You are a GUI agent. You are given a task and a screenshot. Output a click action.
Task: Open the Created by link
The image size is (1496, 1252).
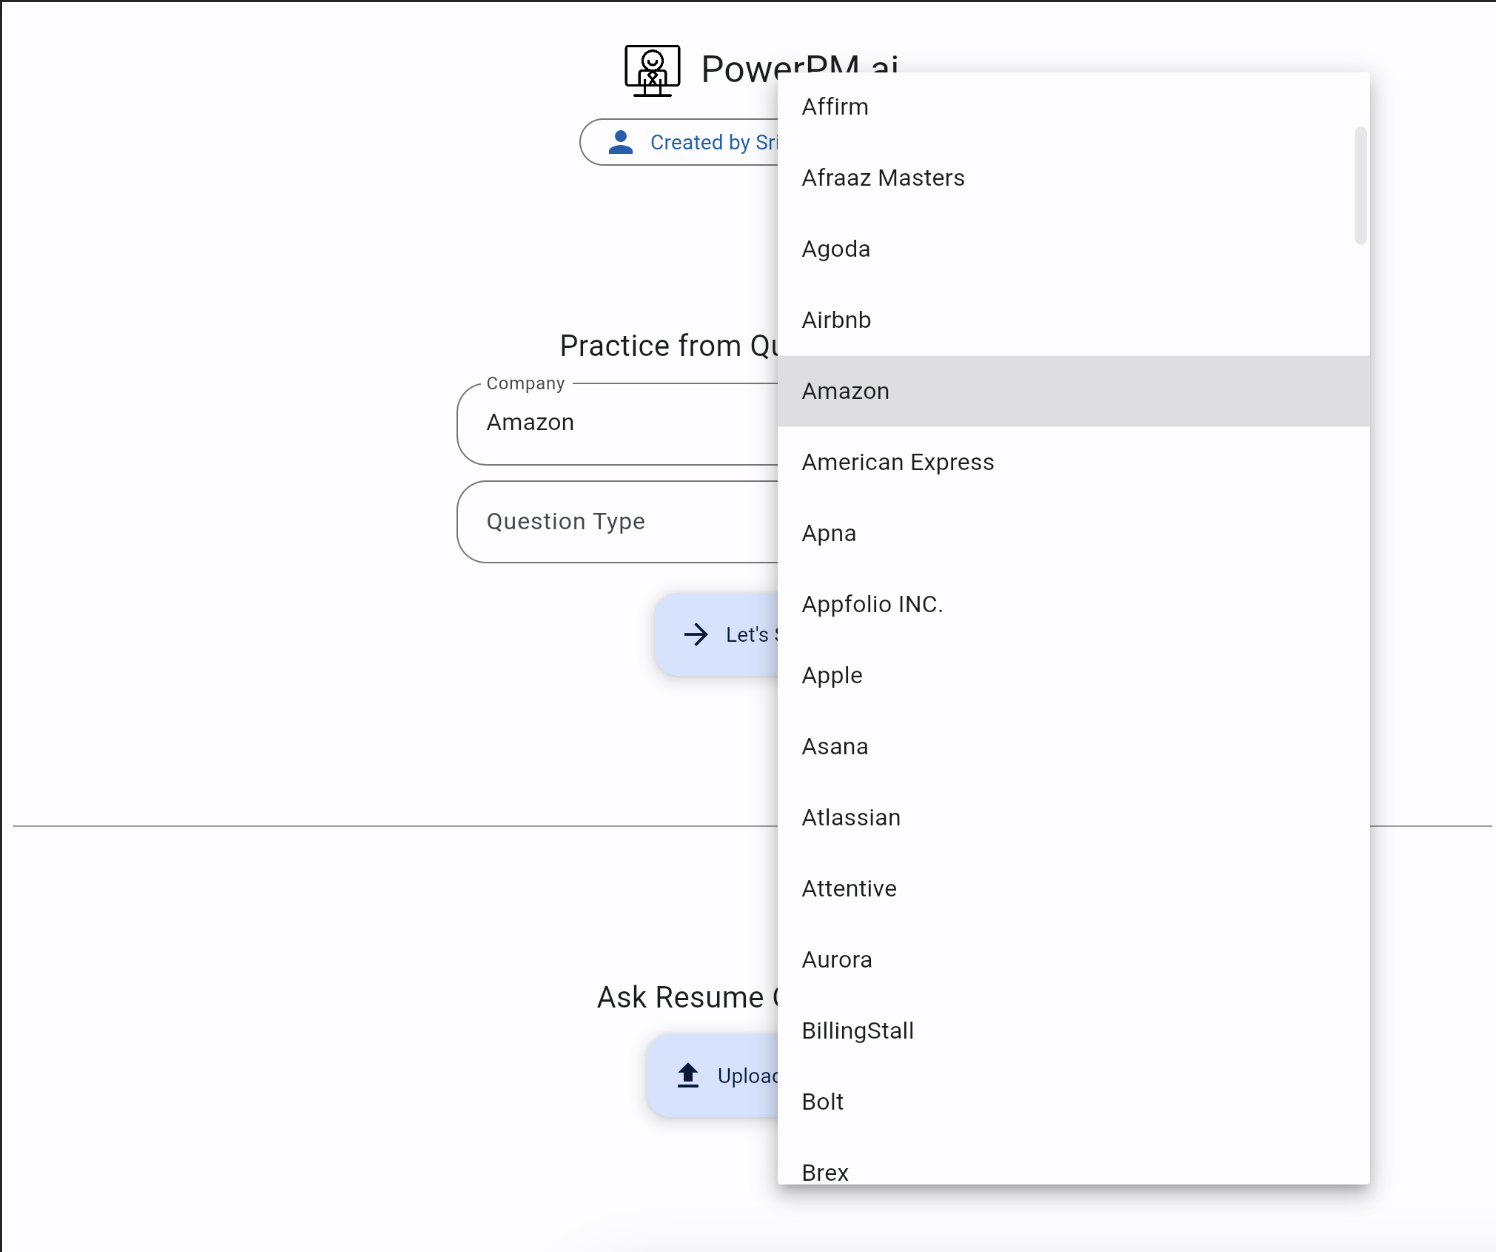pyautogui.click(x=680, y=142)
